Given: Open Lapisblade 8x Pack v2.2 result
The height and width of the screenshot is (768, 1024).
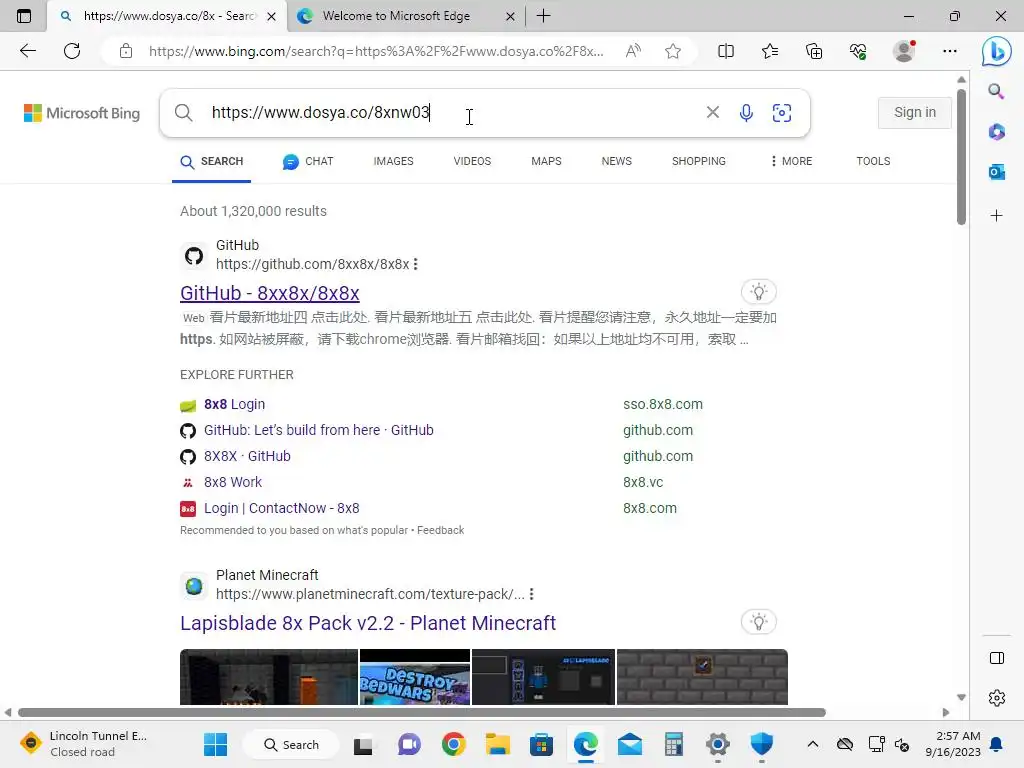Looking at the screenshot, I should click(368, 623).
